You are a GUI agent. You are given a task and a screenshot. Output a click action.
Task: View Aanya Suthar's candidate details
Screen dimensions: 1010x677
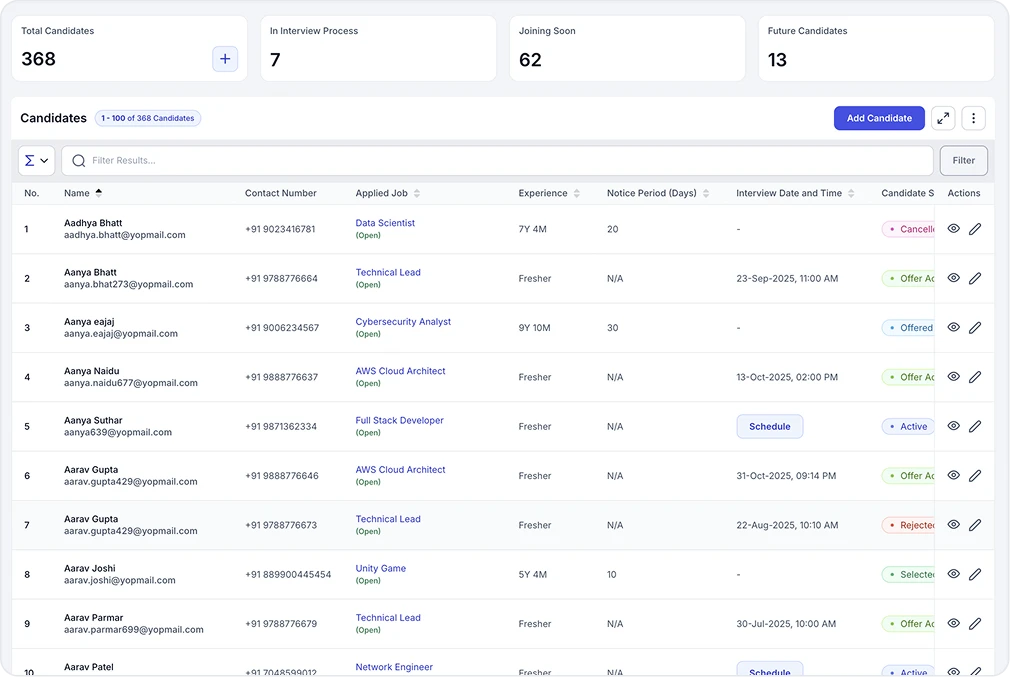[953, 426]
